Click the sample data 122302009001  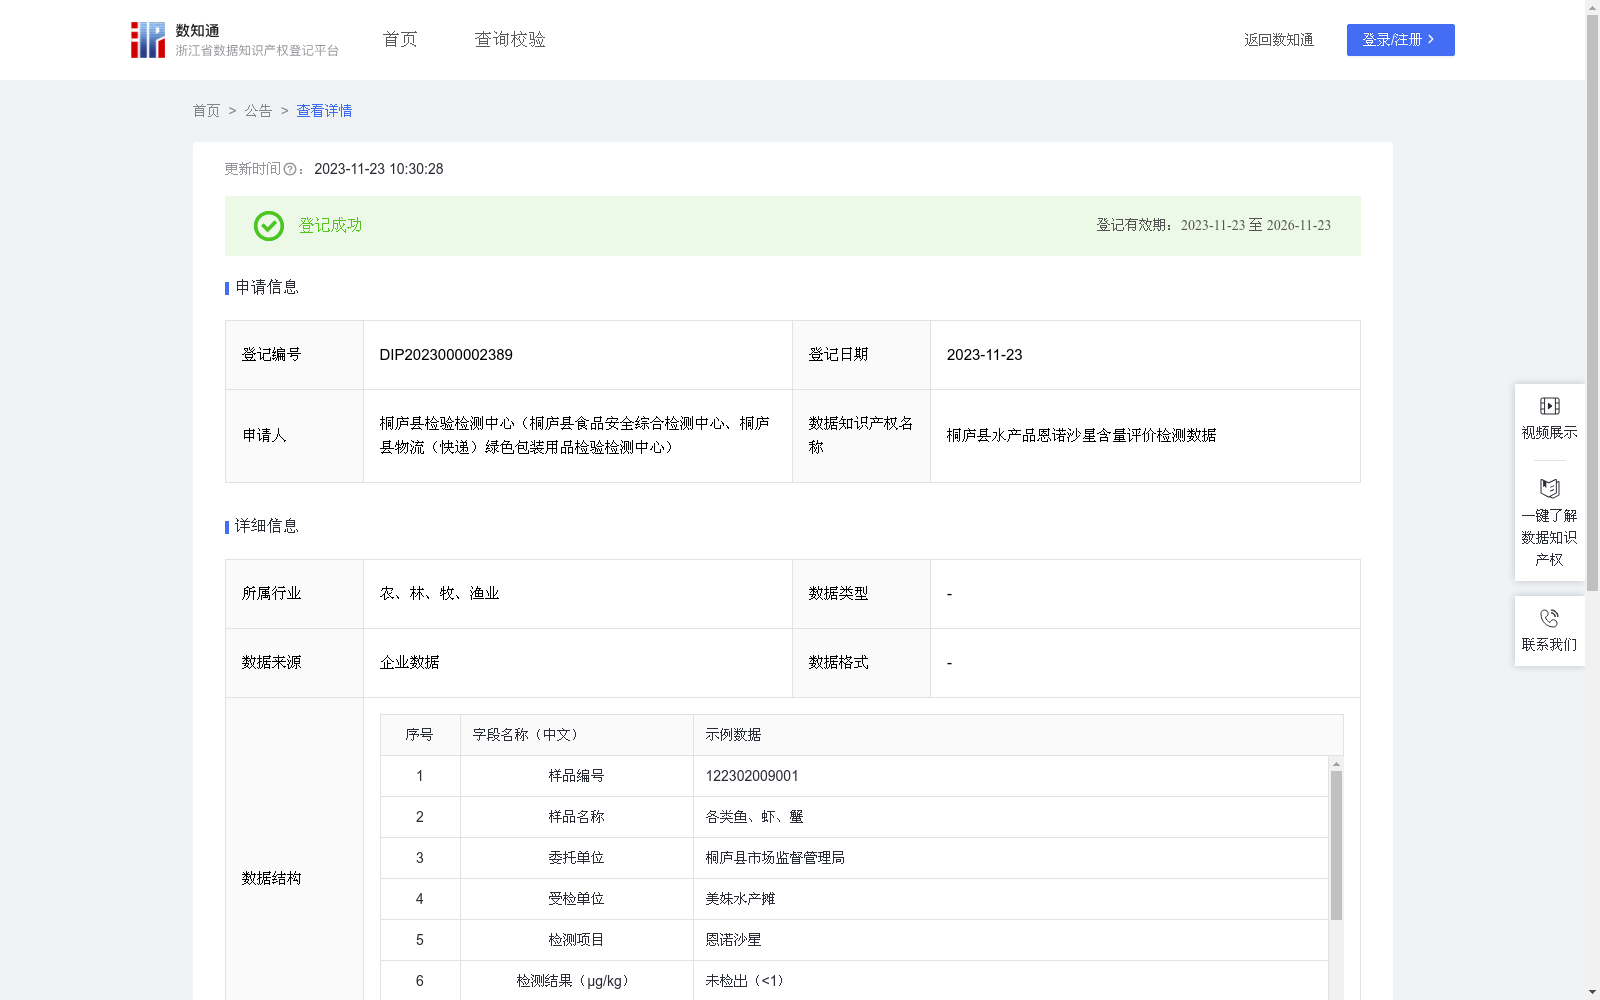752,776
